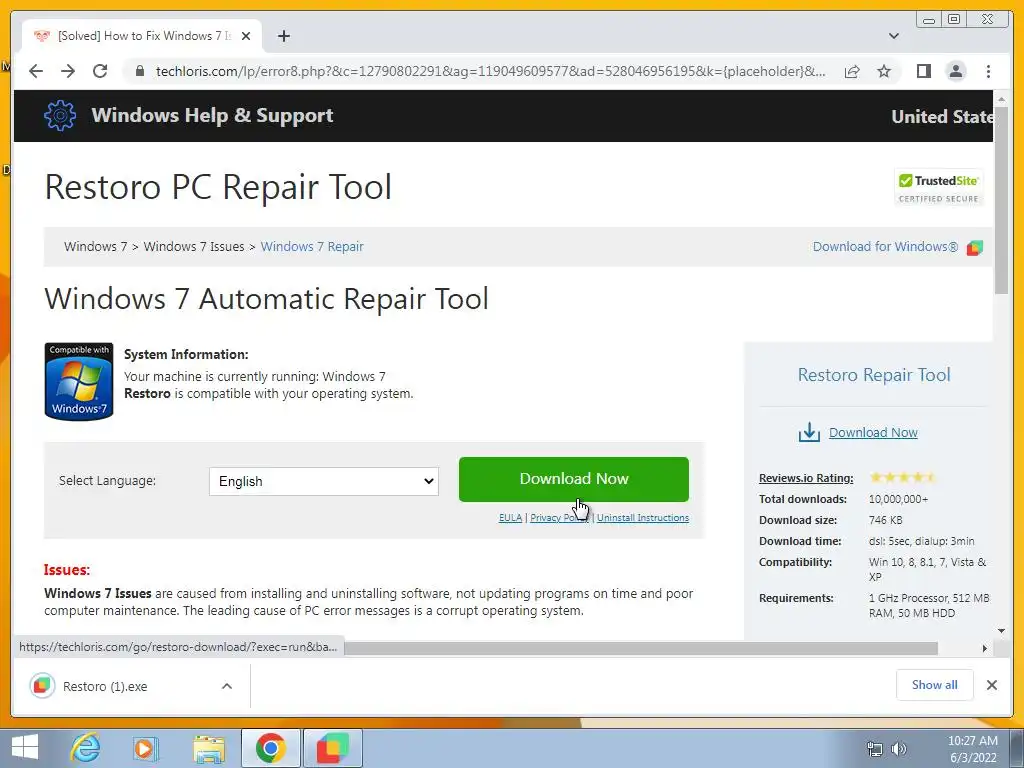Click the Restoro (1).exe download item
Screen dimensions: 1024x768
coord(131,686)
